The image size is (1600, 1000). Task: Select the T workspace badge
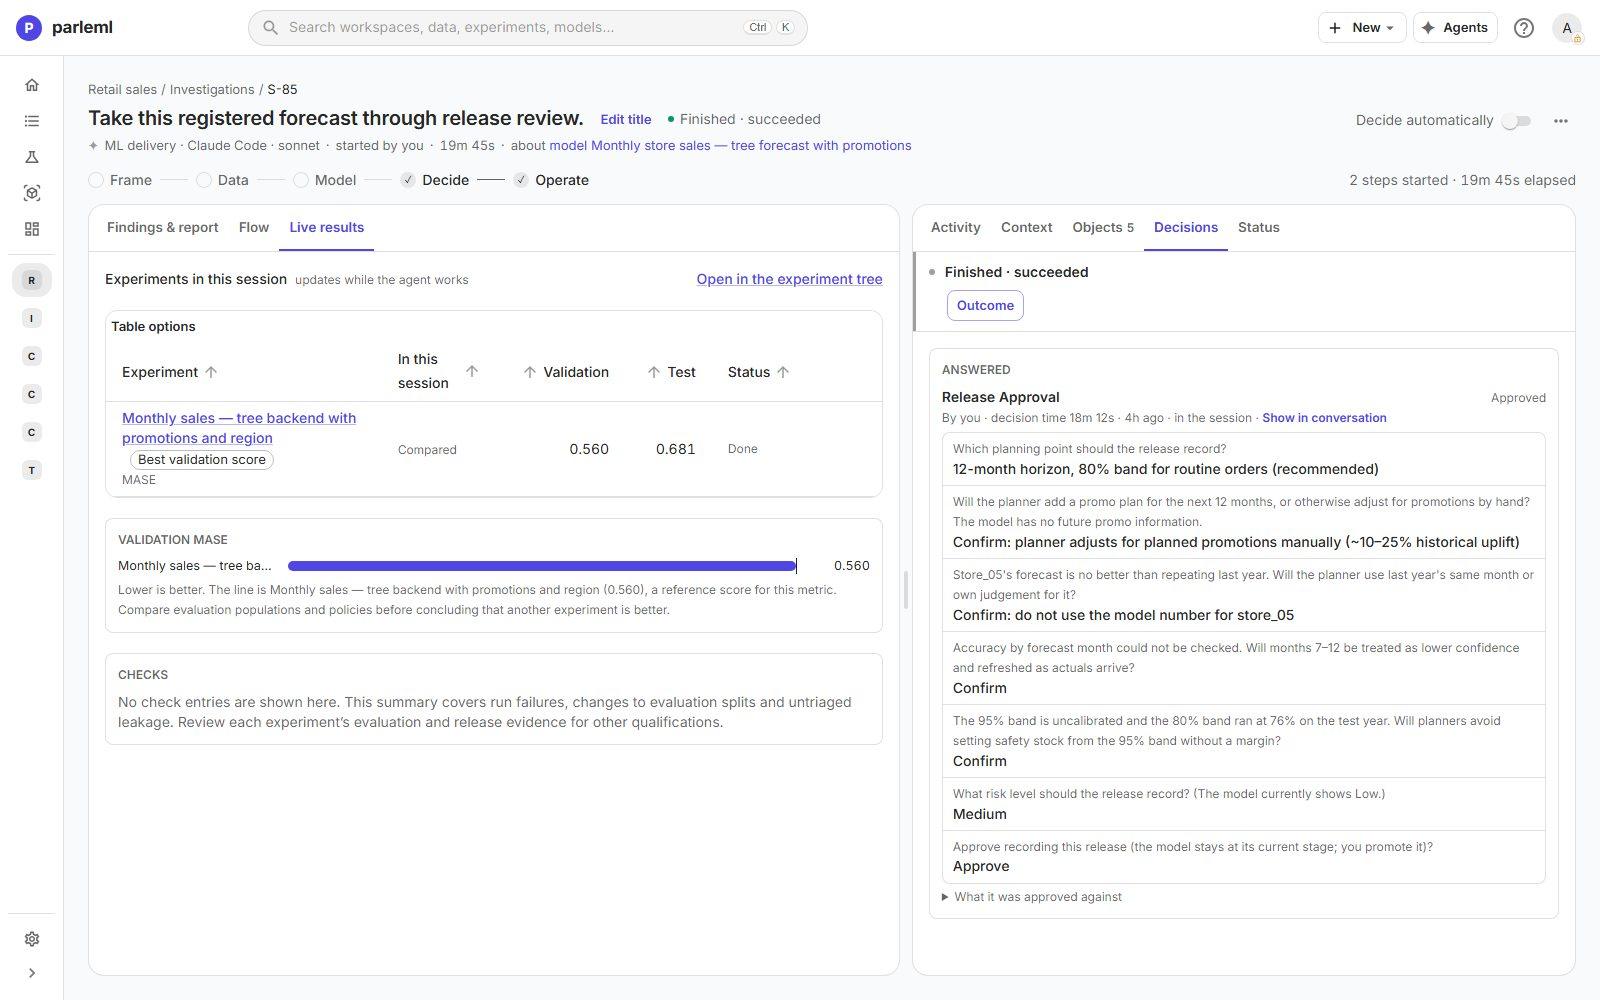[x=32, y=470]
